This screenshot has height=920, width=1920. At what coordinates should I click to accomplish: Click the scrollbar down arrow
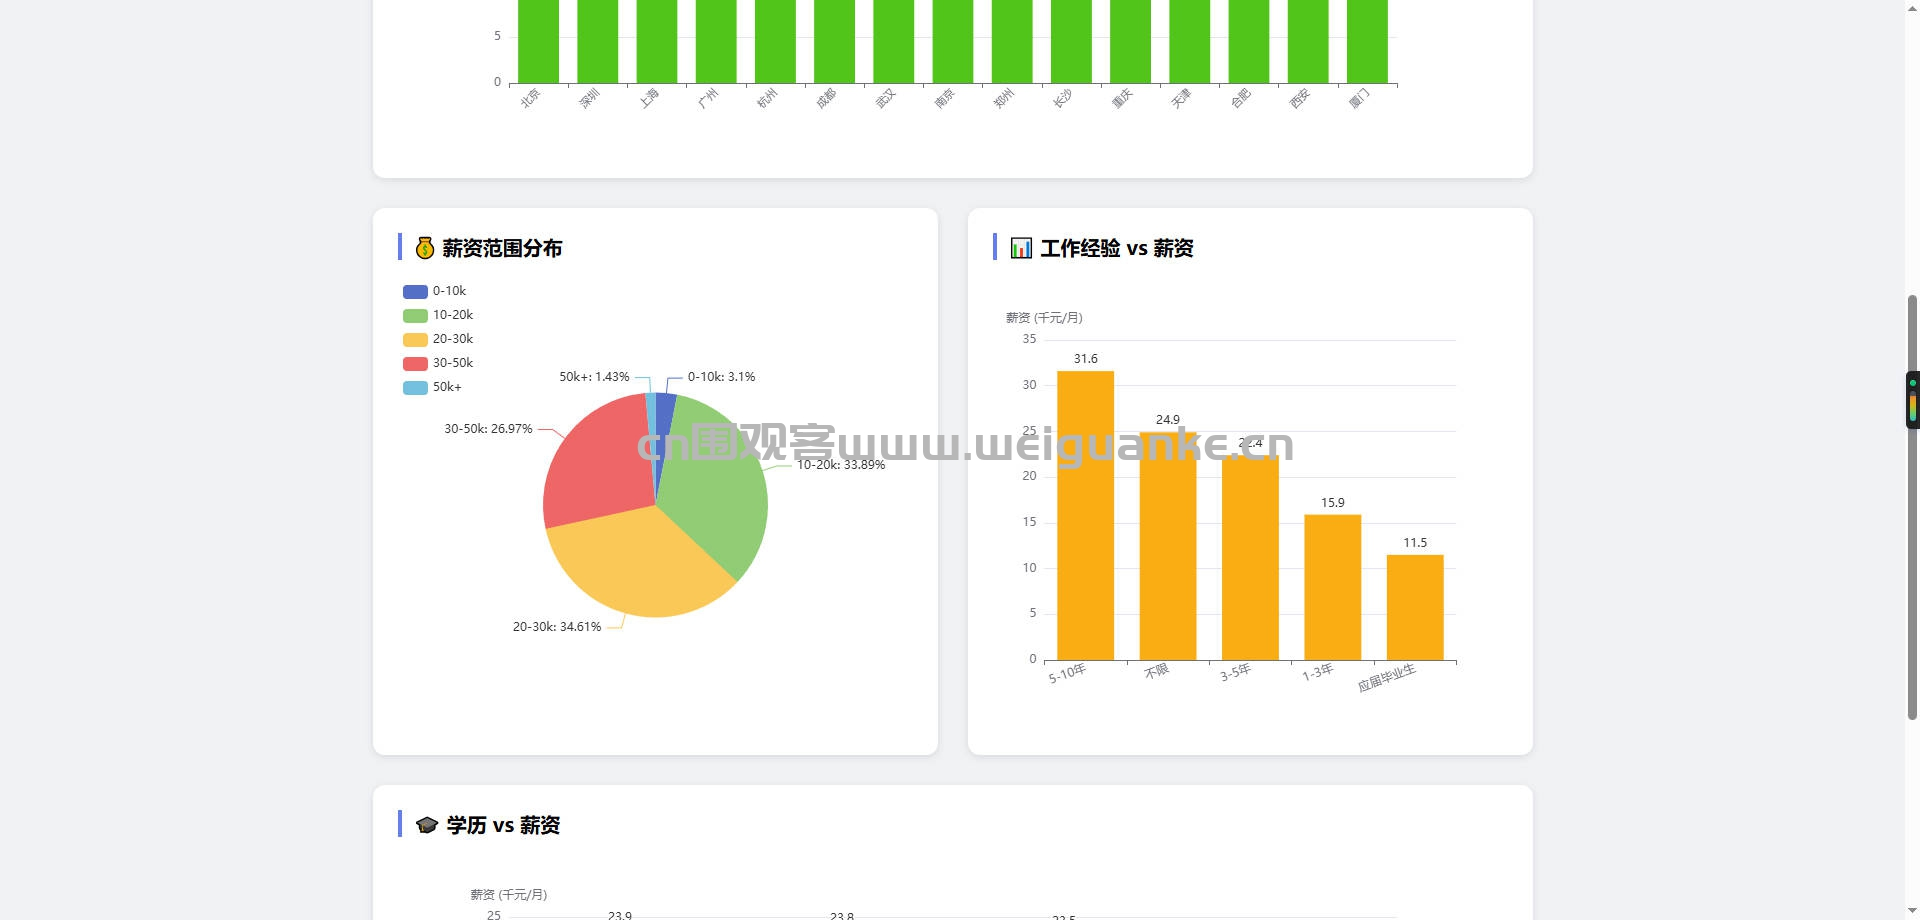tap(1912, 912)
